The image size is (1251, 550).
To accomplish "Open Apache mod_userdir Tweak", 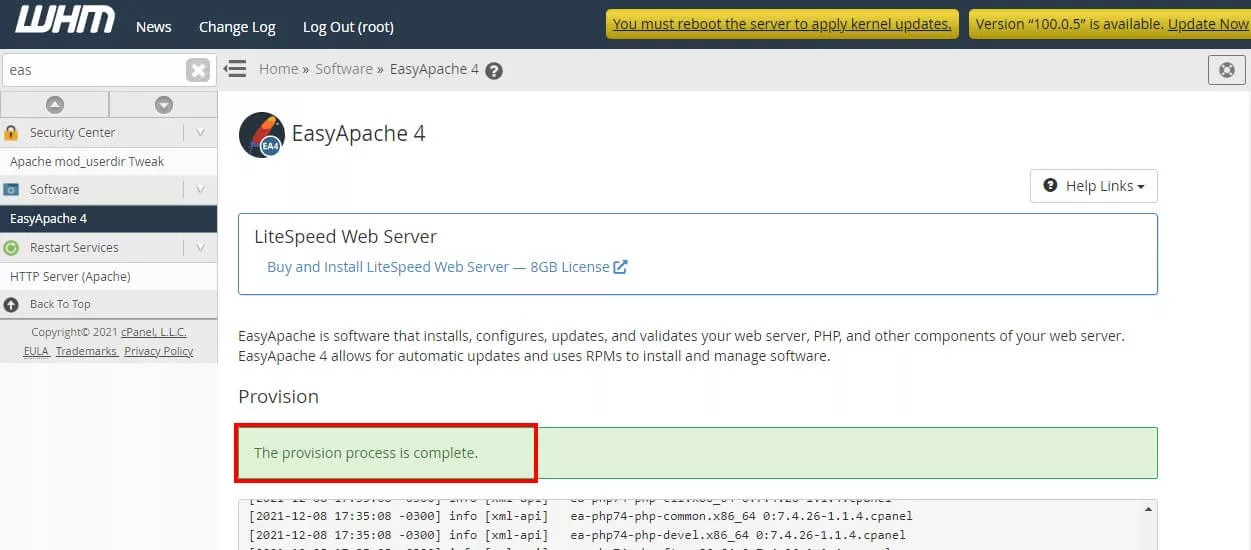I will [87, 161].
